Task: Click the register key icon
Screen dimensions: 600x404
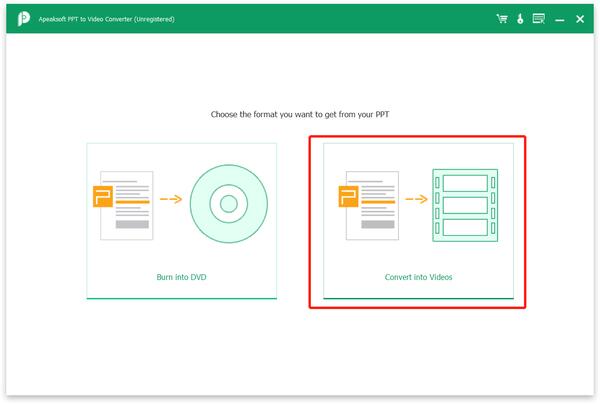Action: pyautogui.click(x=520, y=18)
